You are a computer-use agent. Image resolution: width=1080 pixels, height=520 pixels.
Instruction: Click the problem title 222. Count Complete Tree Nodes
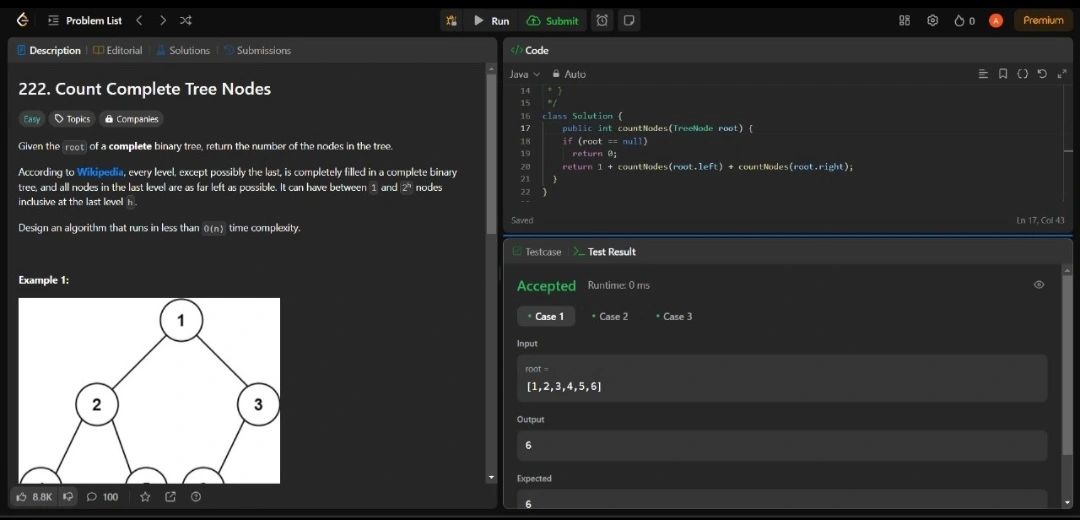click(x=145, y=89)
